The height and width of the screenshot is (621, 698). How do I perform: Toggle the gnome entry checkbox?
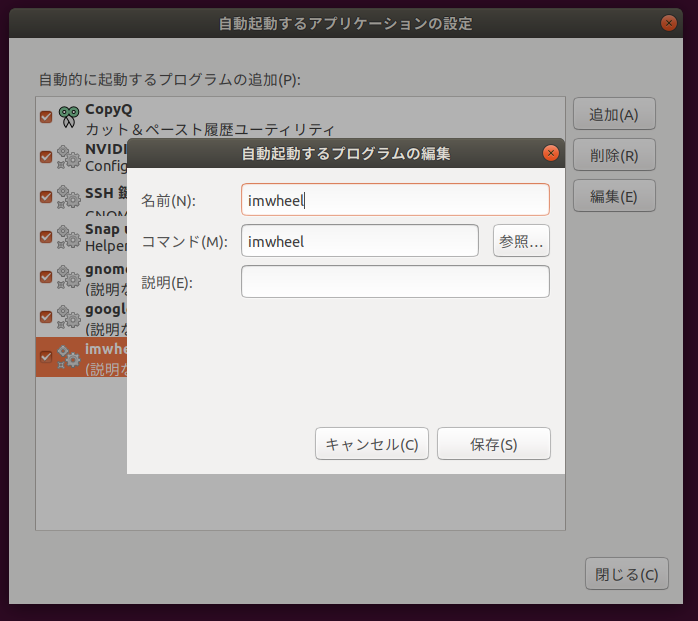click(x=46, y=277)
